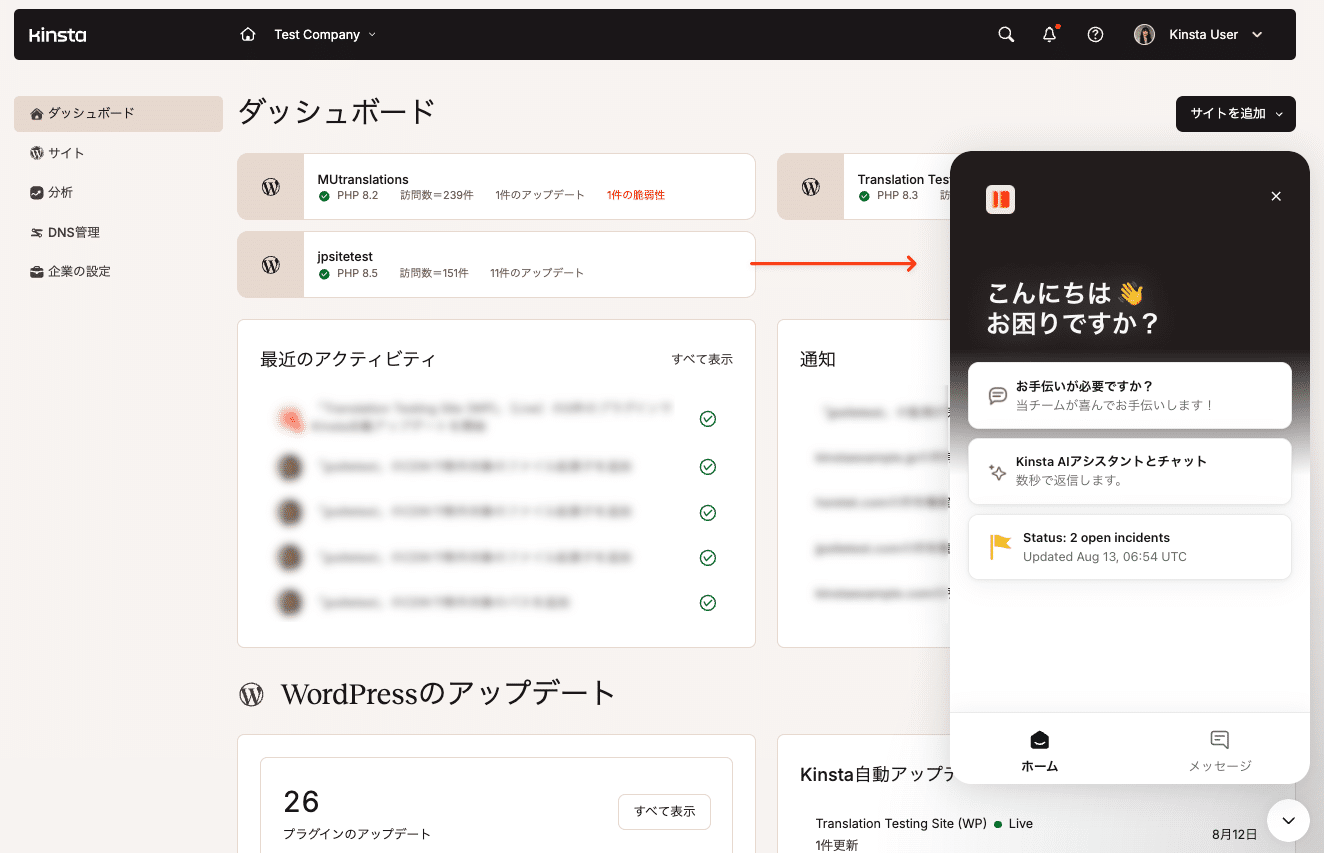Open the notifications bell icon
This screenshot has width=1324, height=853.
pyautogui.click(x=1050, y=34)
